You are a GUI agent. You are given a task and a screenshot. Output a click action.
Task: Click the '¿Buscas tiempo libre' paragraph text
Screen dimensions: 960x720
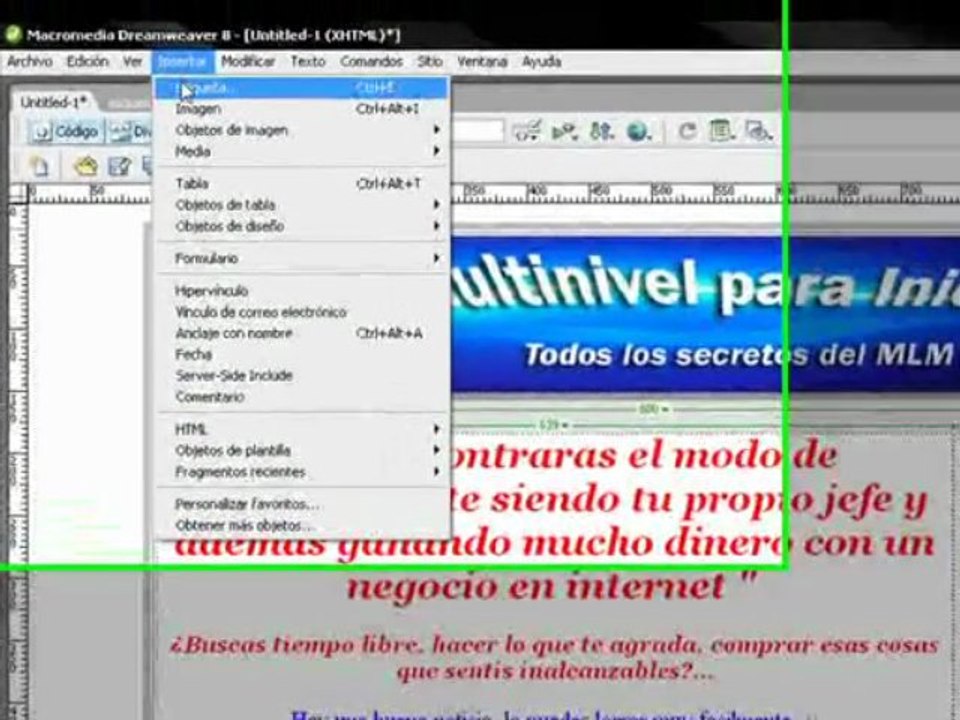pyautogui.click(x=554, y=645)
